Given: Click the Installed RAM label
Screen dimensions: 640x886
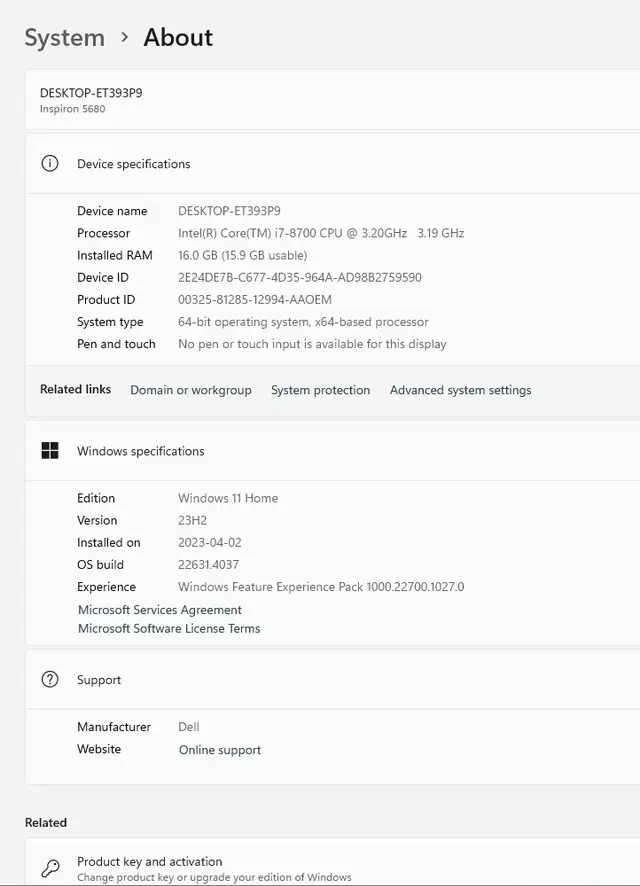Looking at the screenshot, I should [x=115, y=255].
